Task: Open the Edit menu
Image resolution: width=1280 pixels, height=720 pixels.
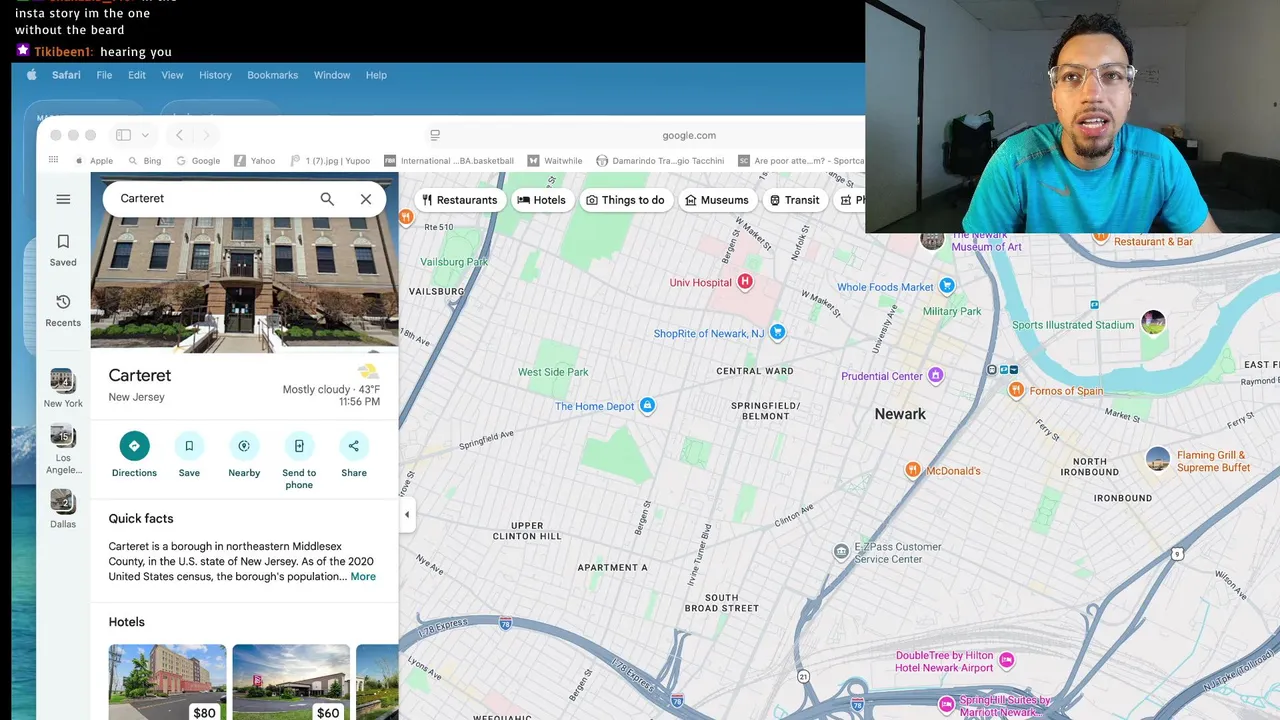Action: [x=137, y=75]
